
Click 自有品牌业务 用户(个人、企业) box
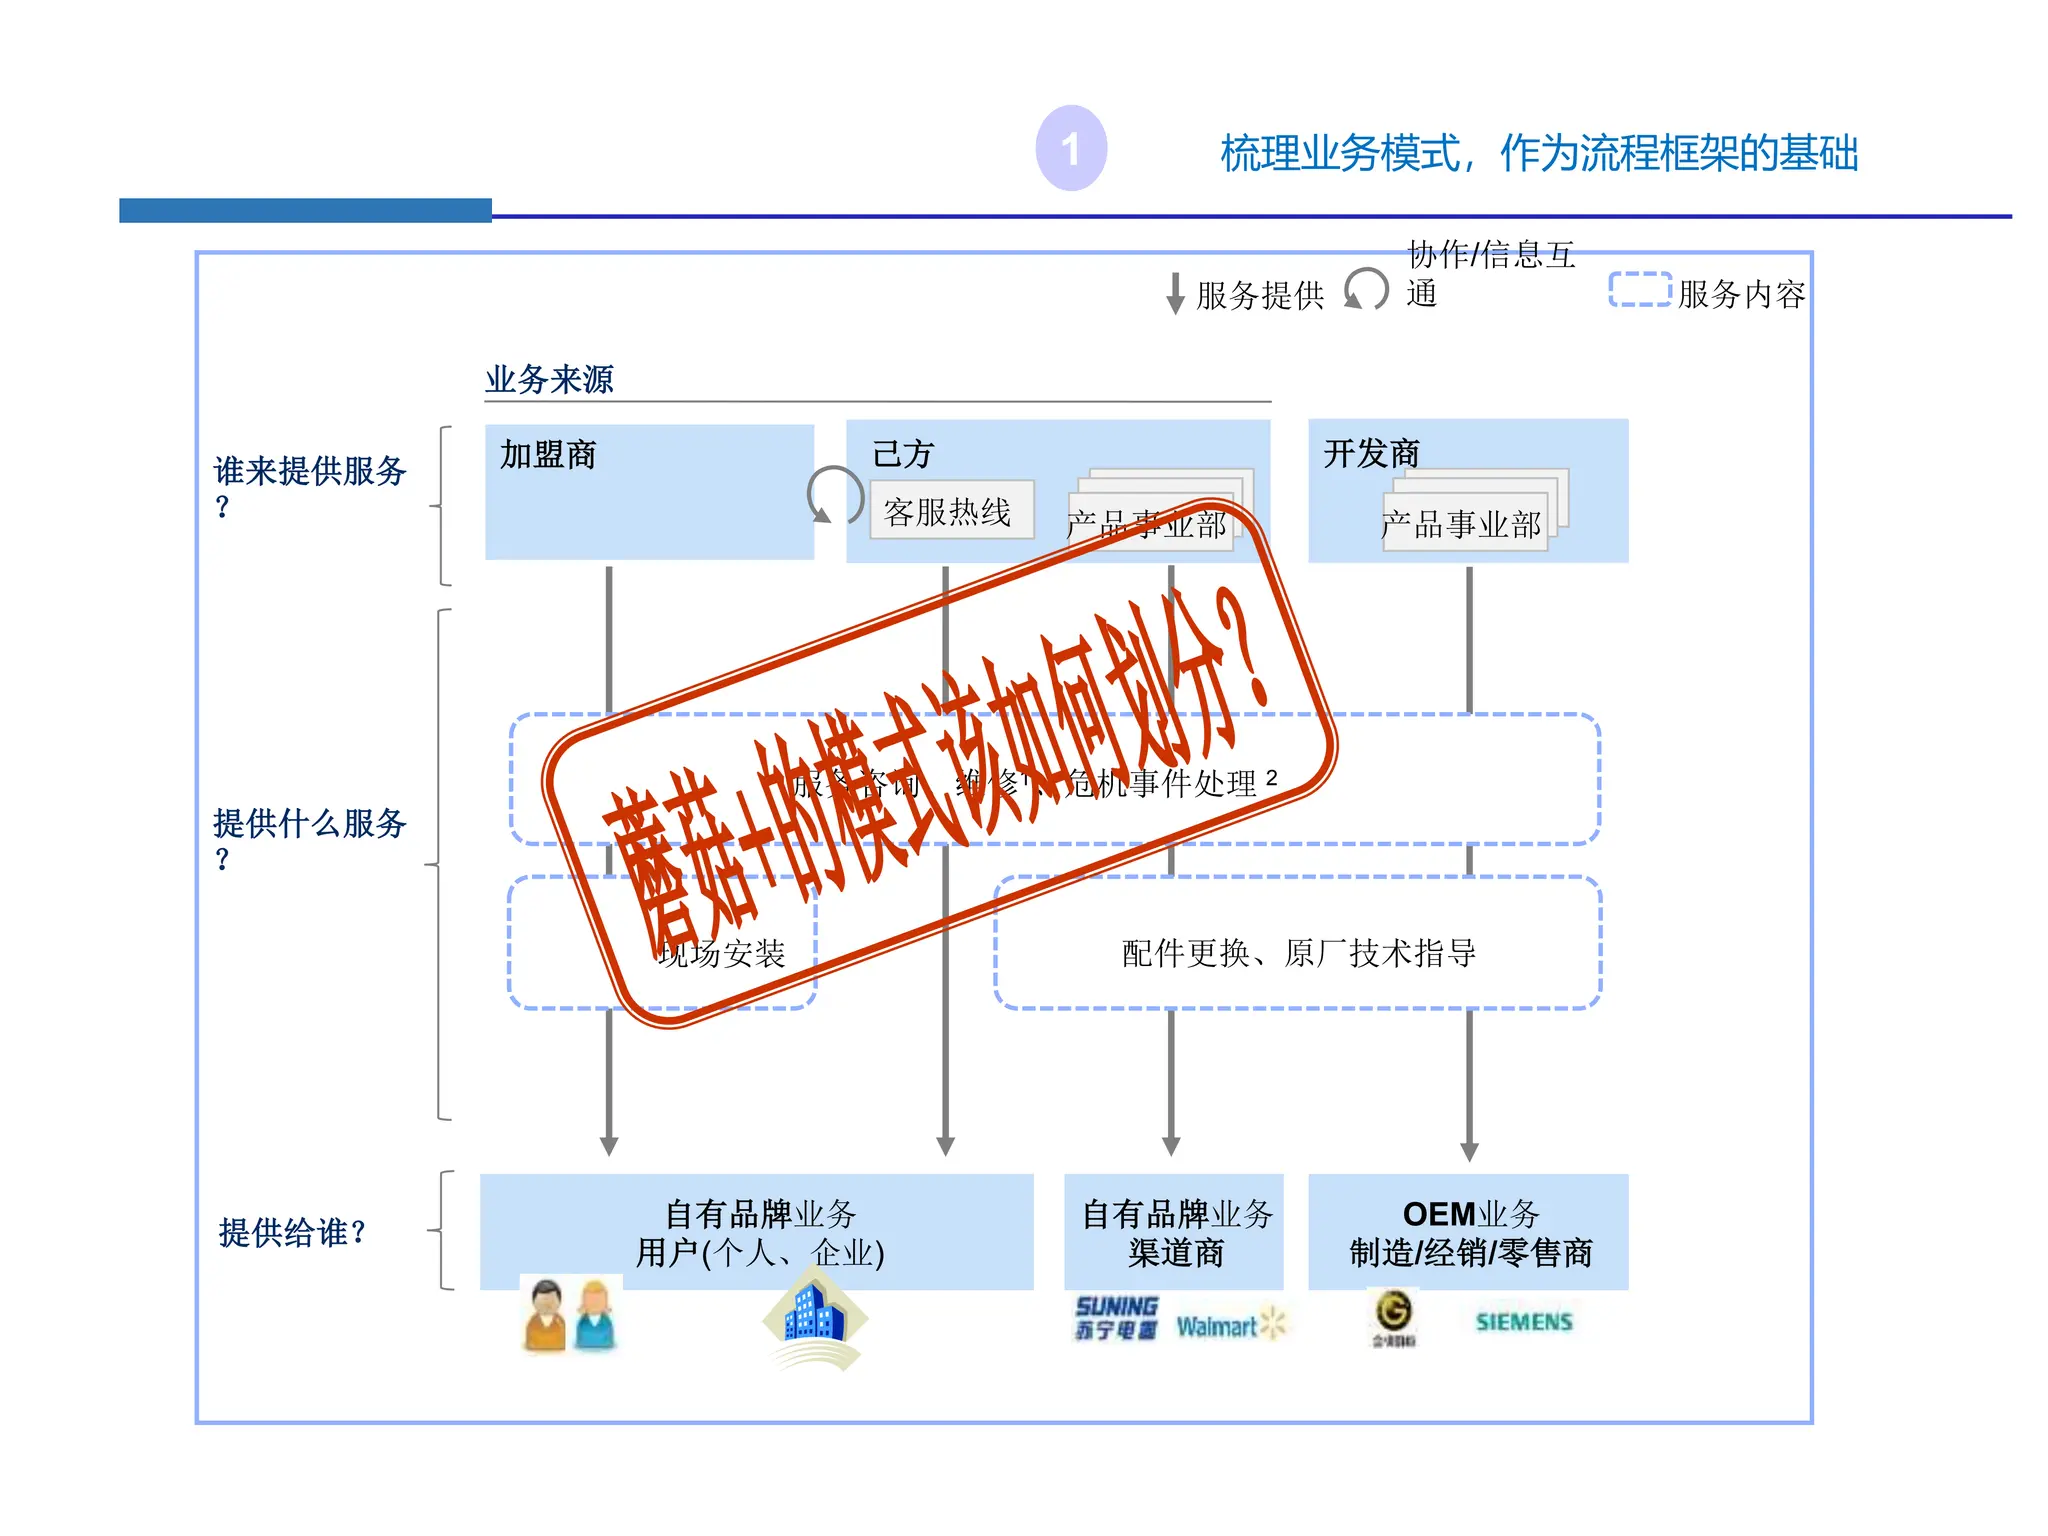tap(757, 1232)
